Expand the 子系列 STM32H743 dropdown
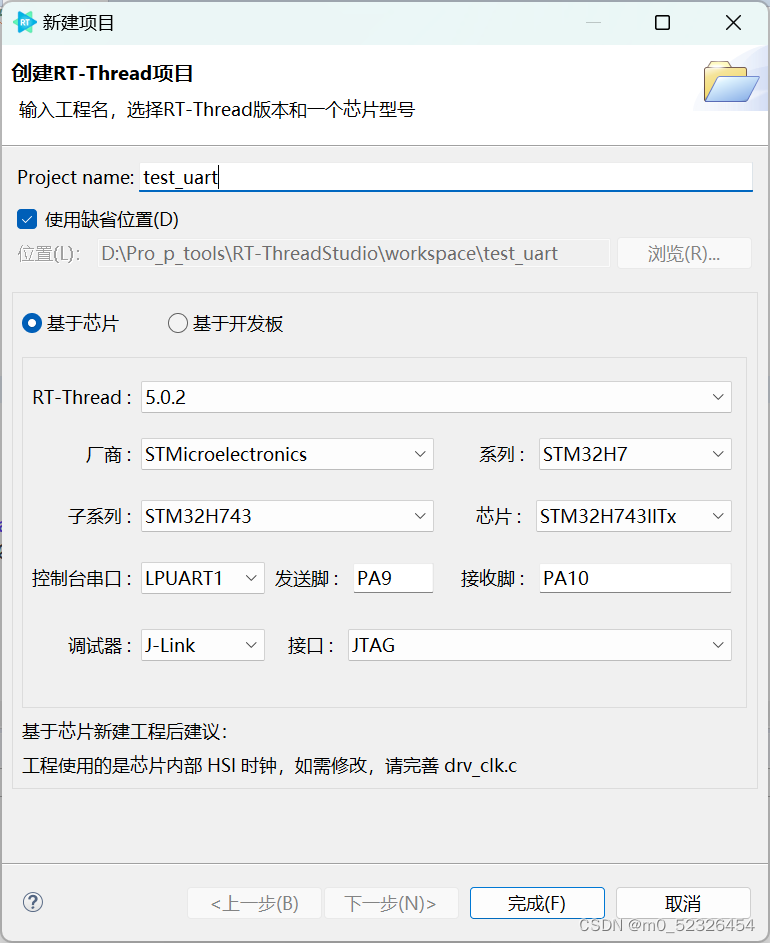 [x=287, y=516]
